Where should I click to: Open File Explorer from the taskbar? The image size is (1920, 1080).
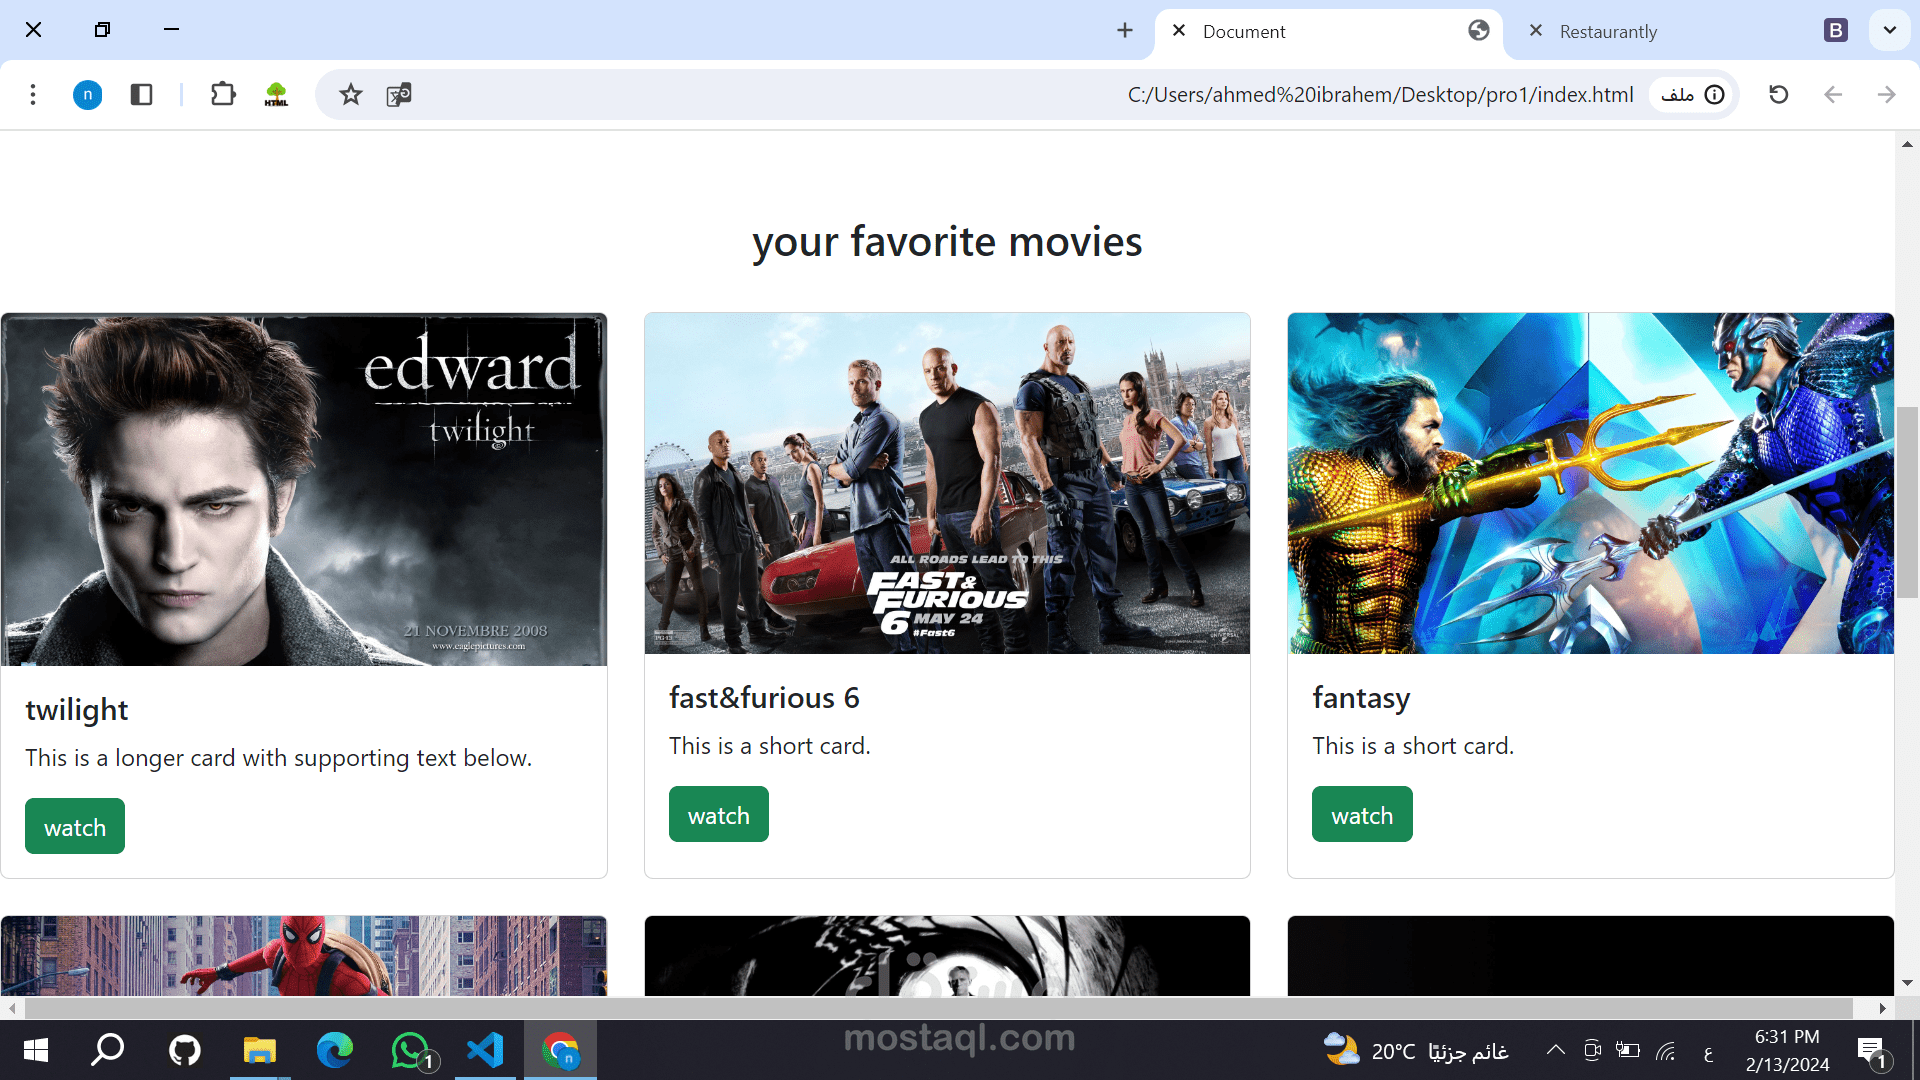(x=260, y=1050)
